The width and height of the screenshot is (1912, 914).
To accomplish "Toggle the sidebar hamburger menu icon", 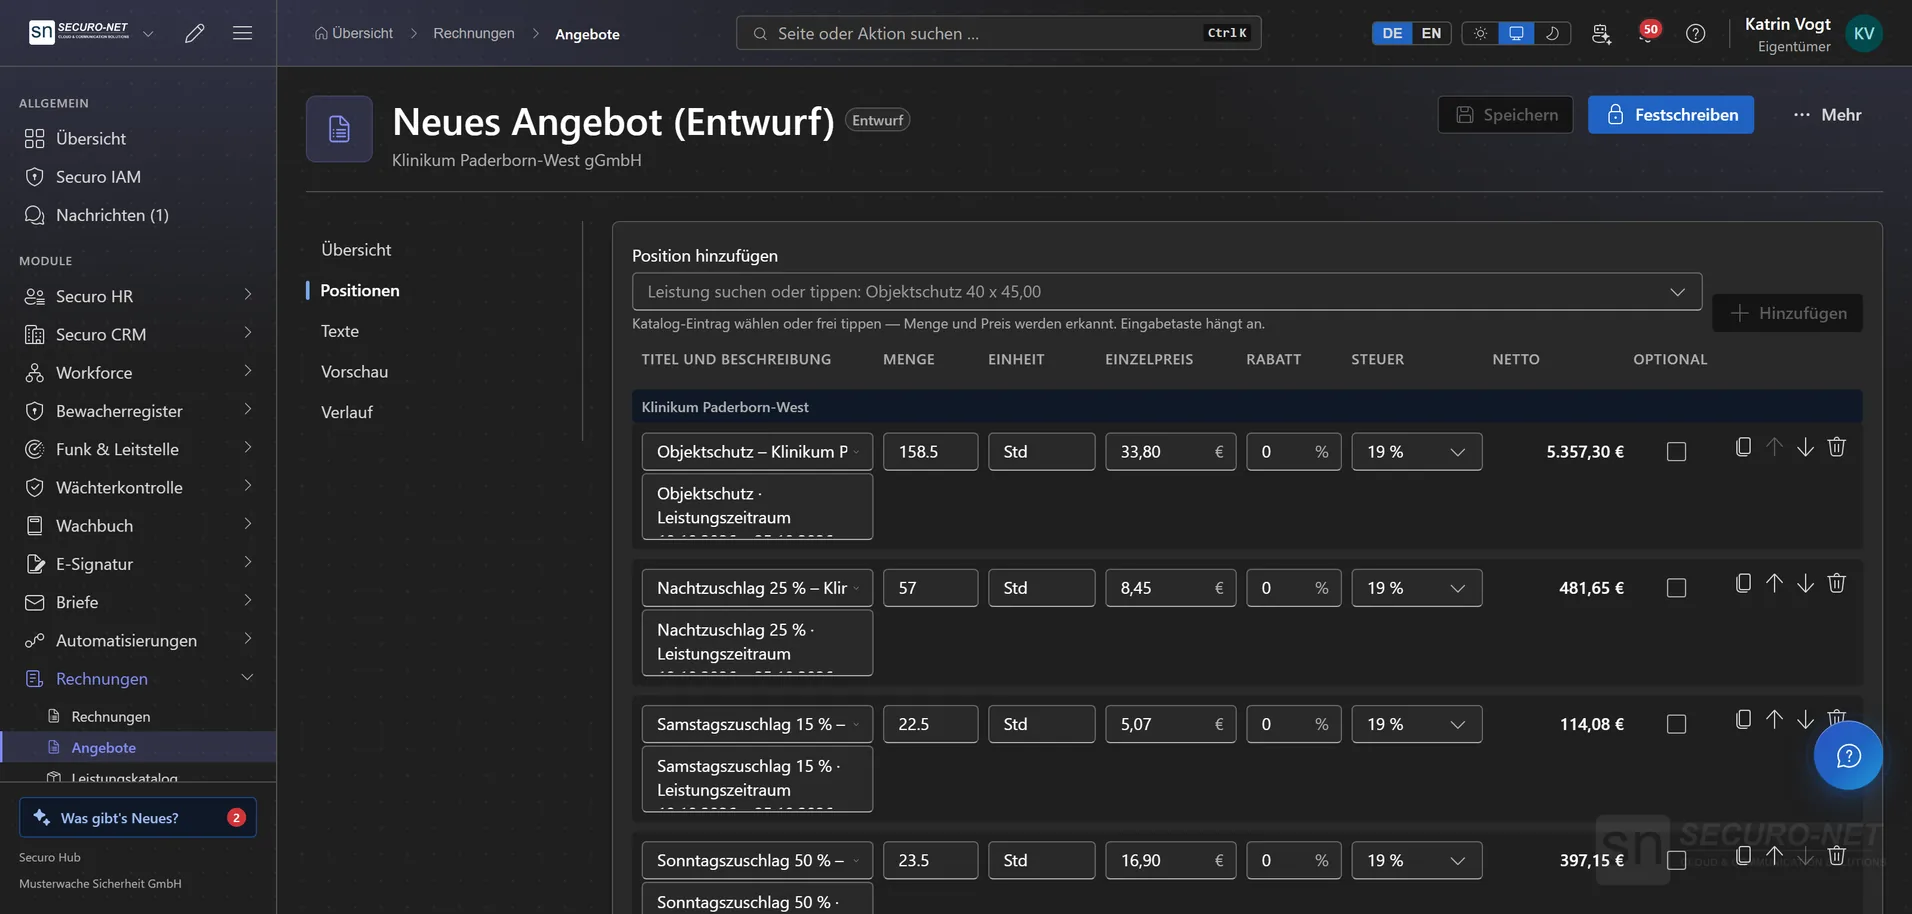I will [242, 33].
